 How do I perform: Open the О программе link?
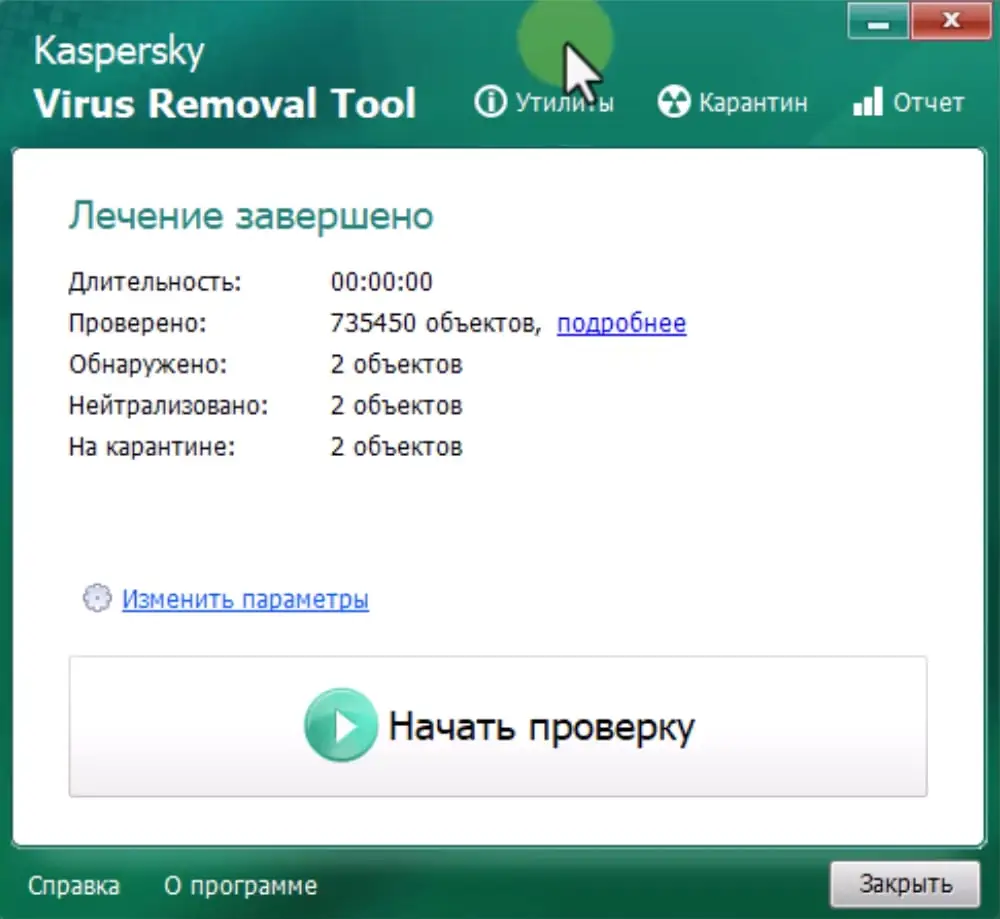tap(240, 886)
